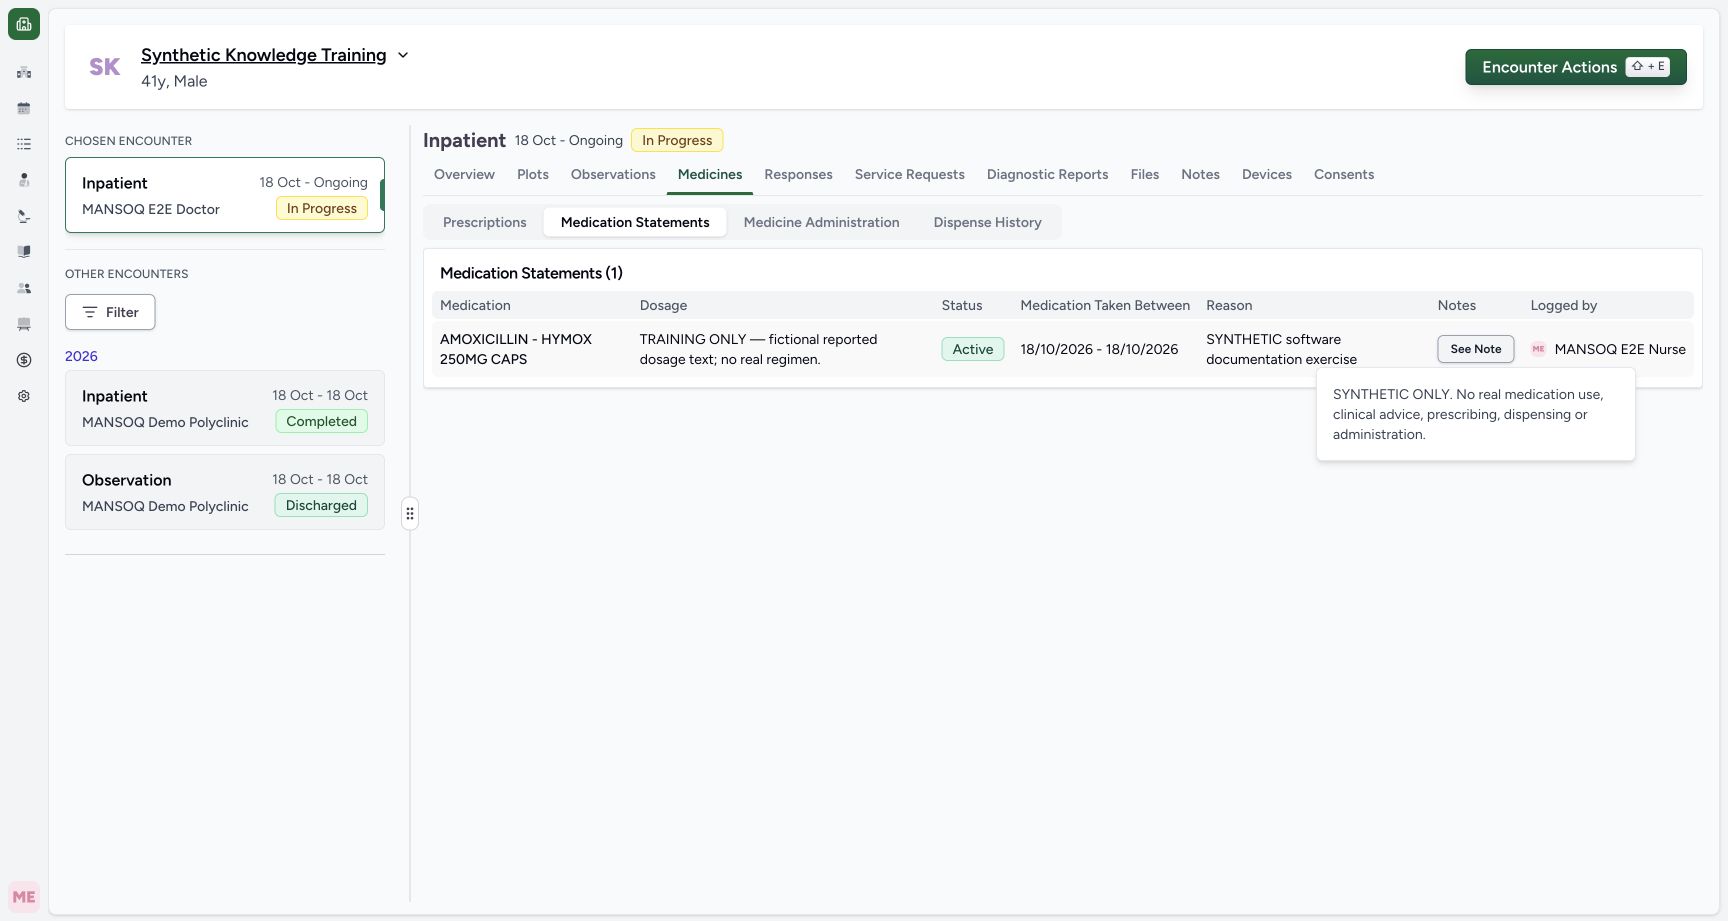Open the settings gear sidebar icon
The width and height of the screenshot is (1728, 921).
[24, 396]
